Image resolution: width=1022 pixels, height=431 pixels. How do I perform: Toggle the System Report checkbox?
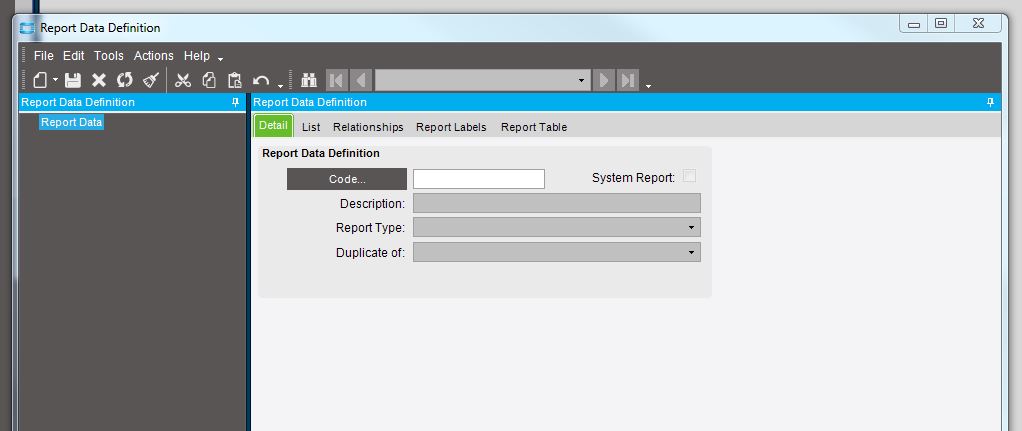[x=689, y=176]
